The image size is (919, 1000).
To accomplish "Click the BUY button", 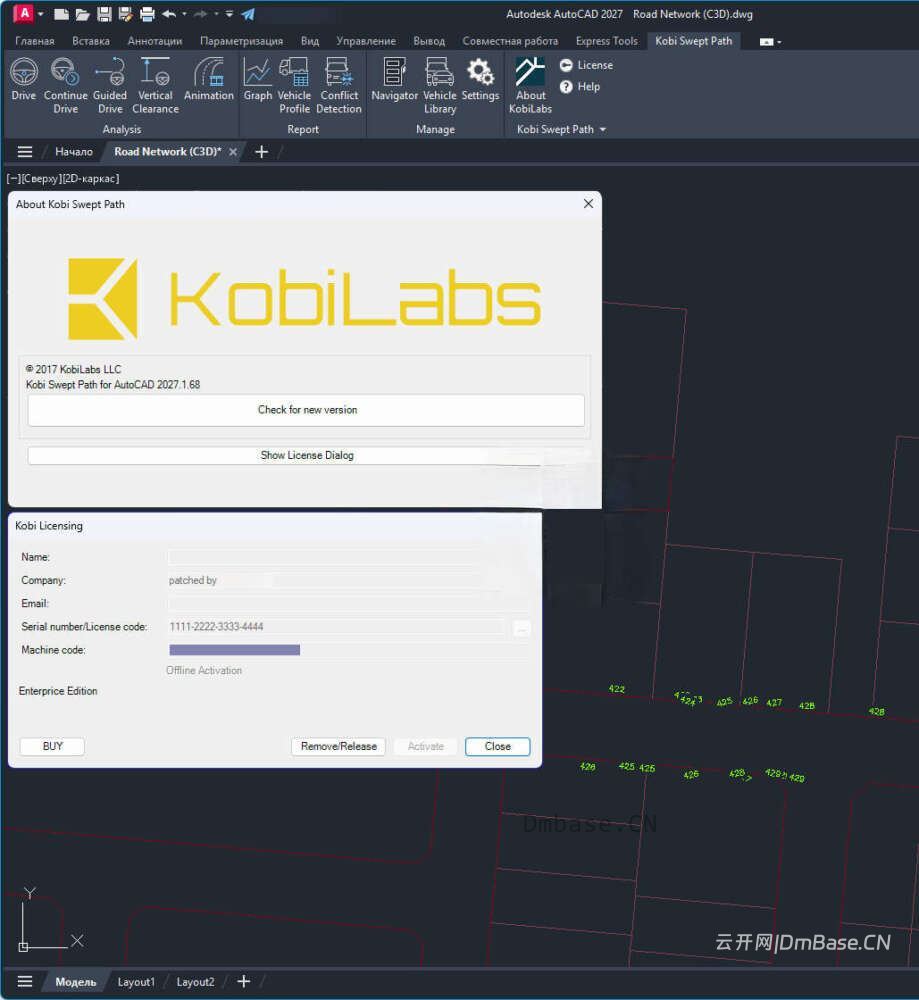I will 52,746.
